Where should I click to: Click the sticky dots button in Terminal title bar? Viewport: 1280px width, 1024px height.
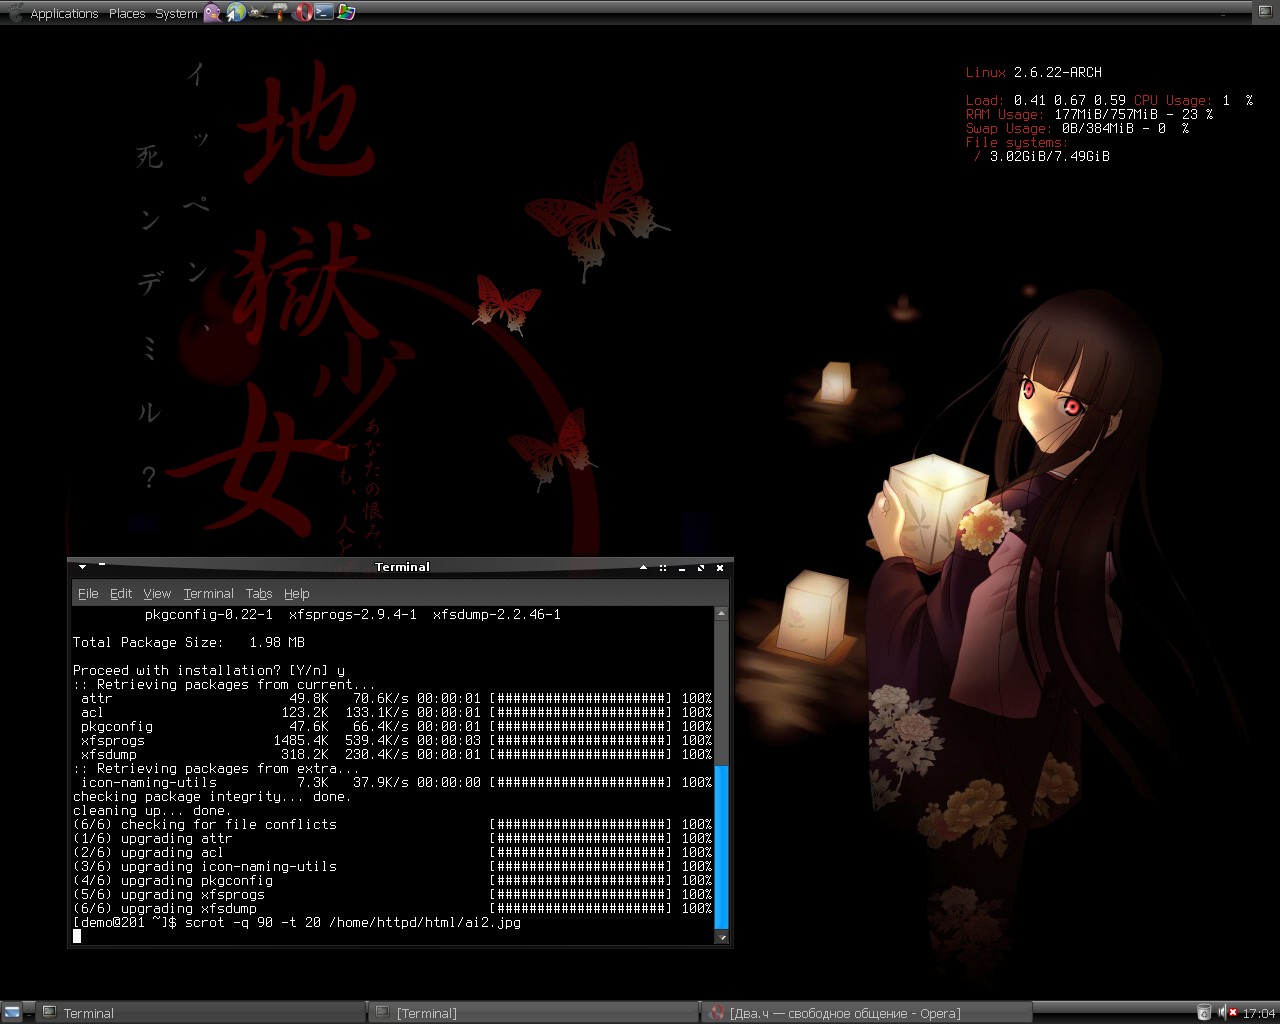coord(662,567)
